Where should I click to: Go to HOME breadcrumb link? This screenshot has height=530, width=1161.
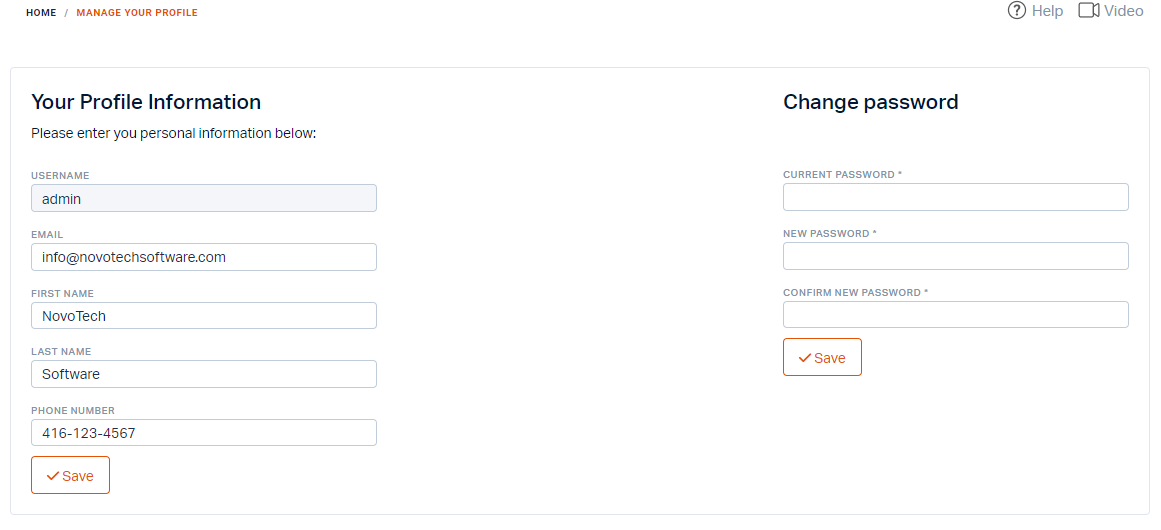[41, 13]
